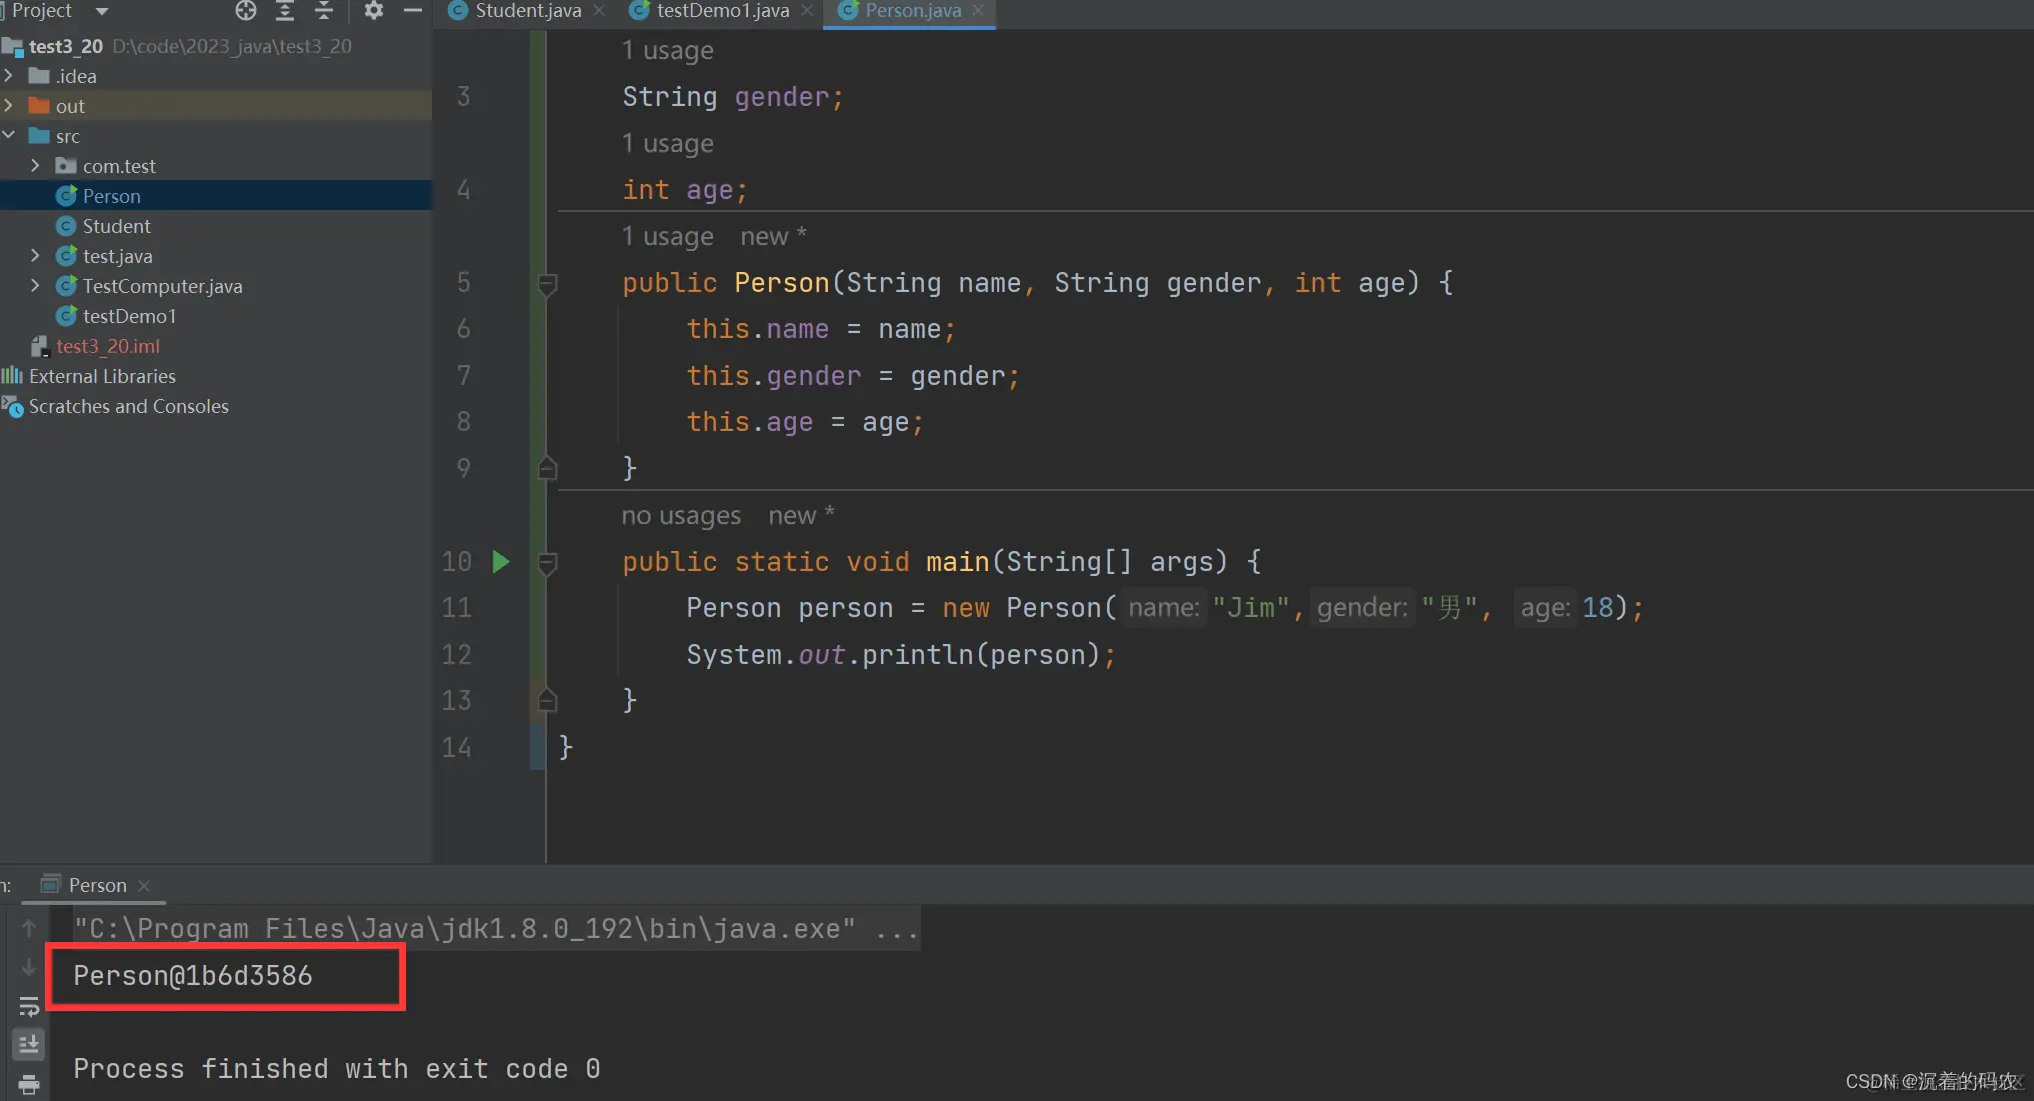
Task: Open Project panel settings gear
Action: pyautogui.click(x=373, y=11)
